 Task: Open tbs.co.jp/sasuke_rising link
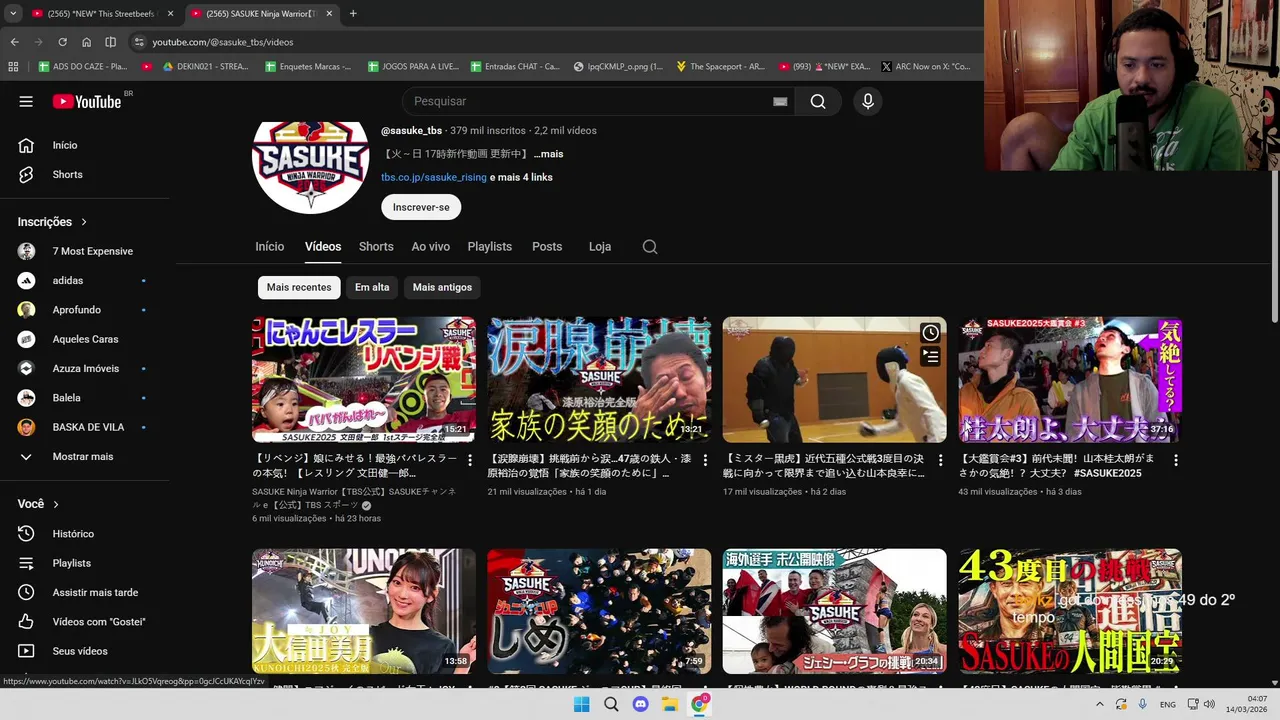[434, 177]
